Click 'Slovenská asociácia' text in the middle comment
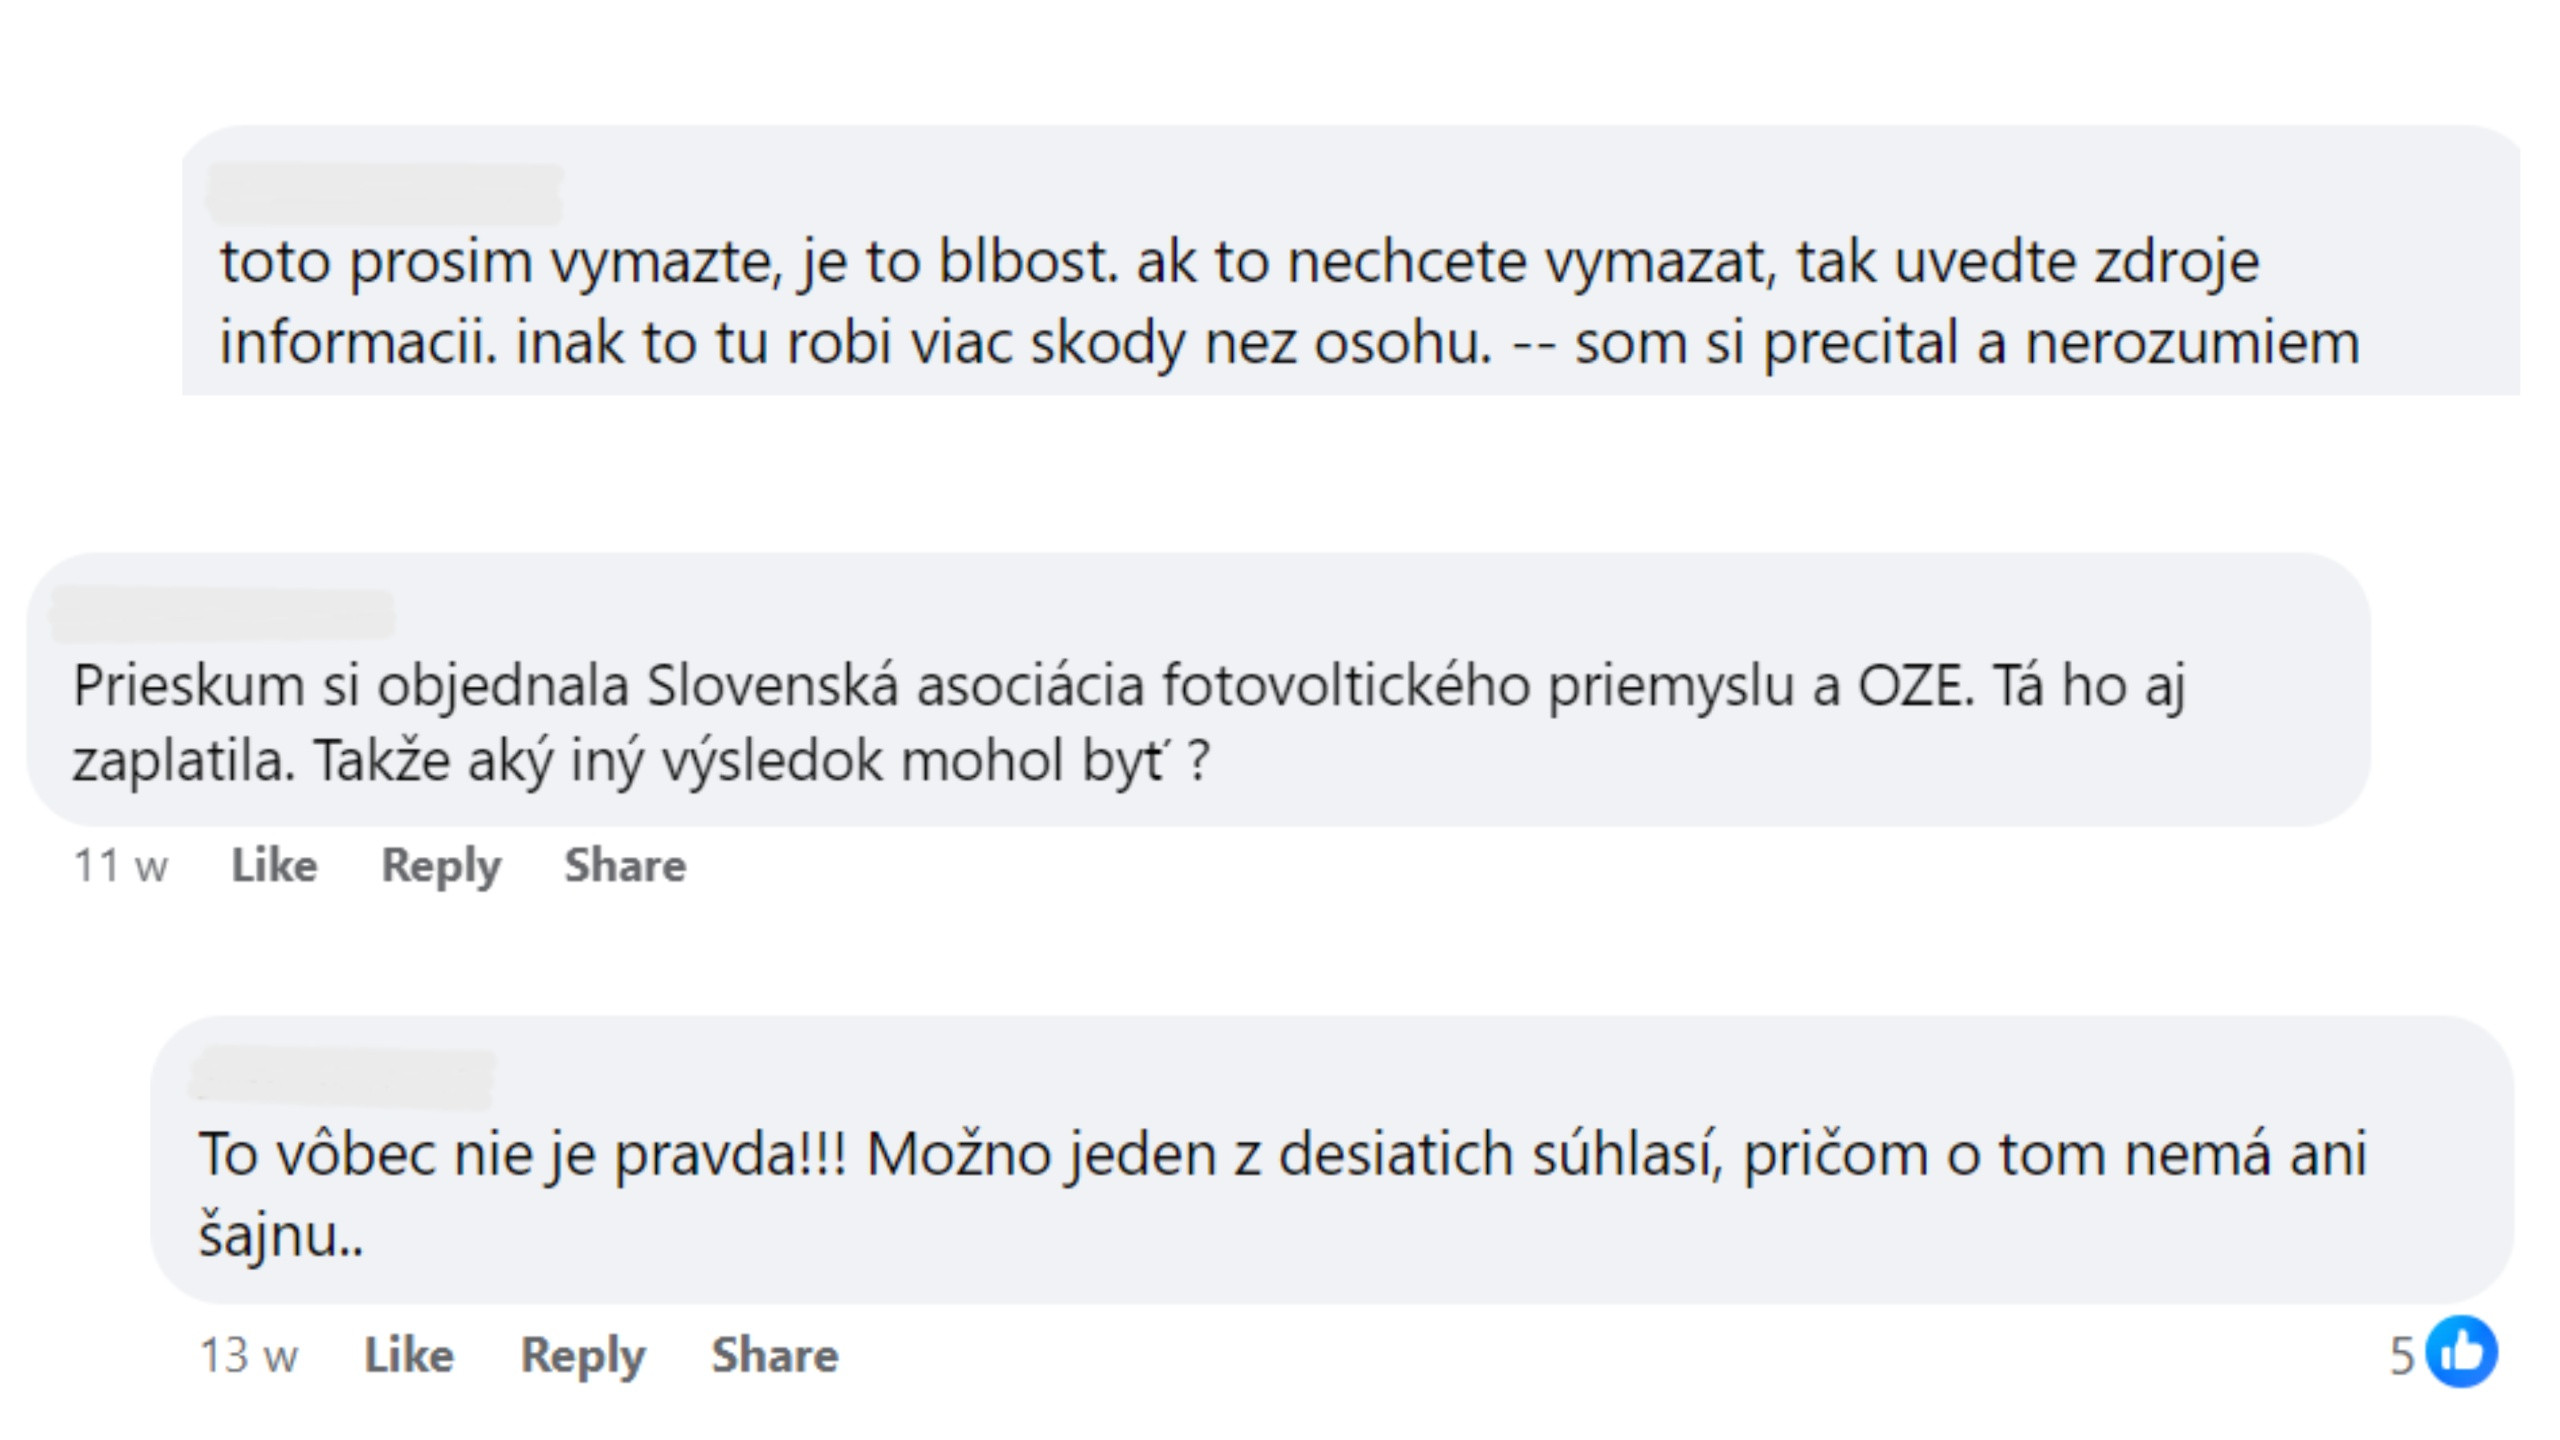Image resolution: width=2560 pixels, height=1440 pixels. click(x=894, y=686)
